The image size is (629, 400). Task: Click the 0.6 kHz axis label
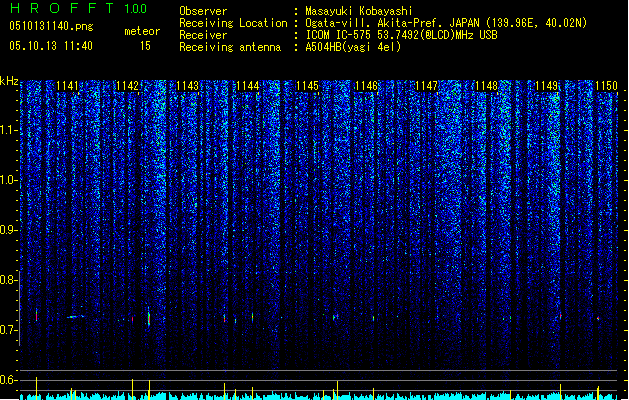click(9, 380)
